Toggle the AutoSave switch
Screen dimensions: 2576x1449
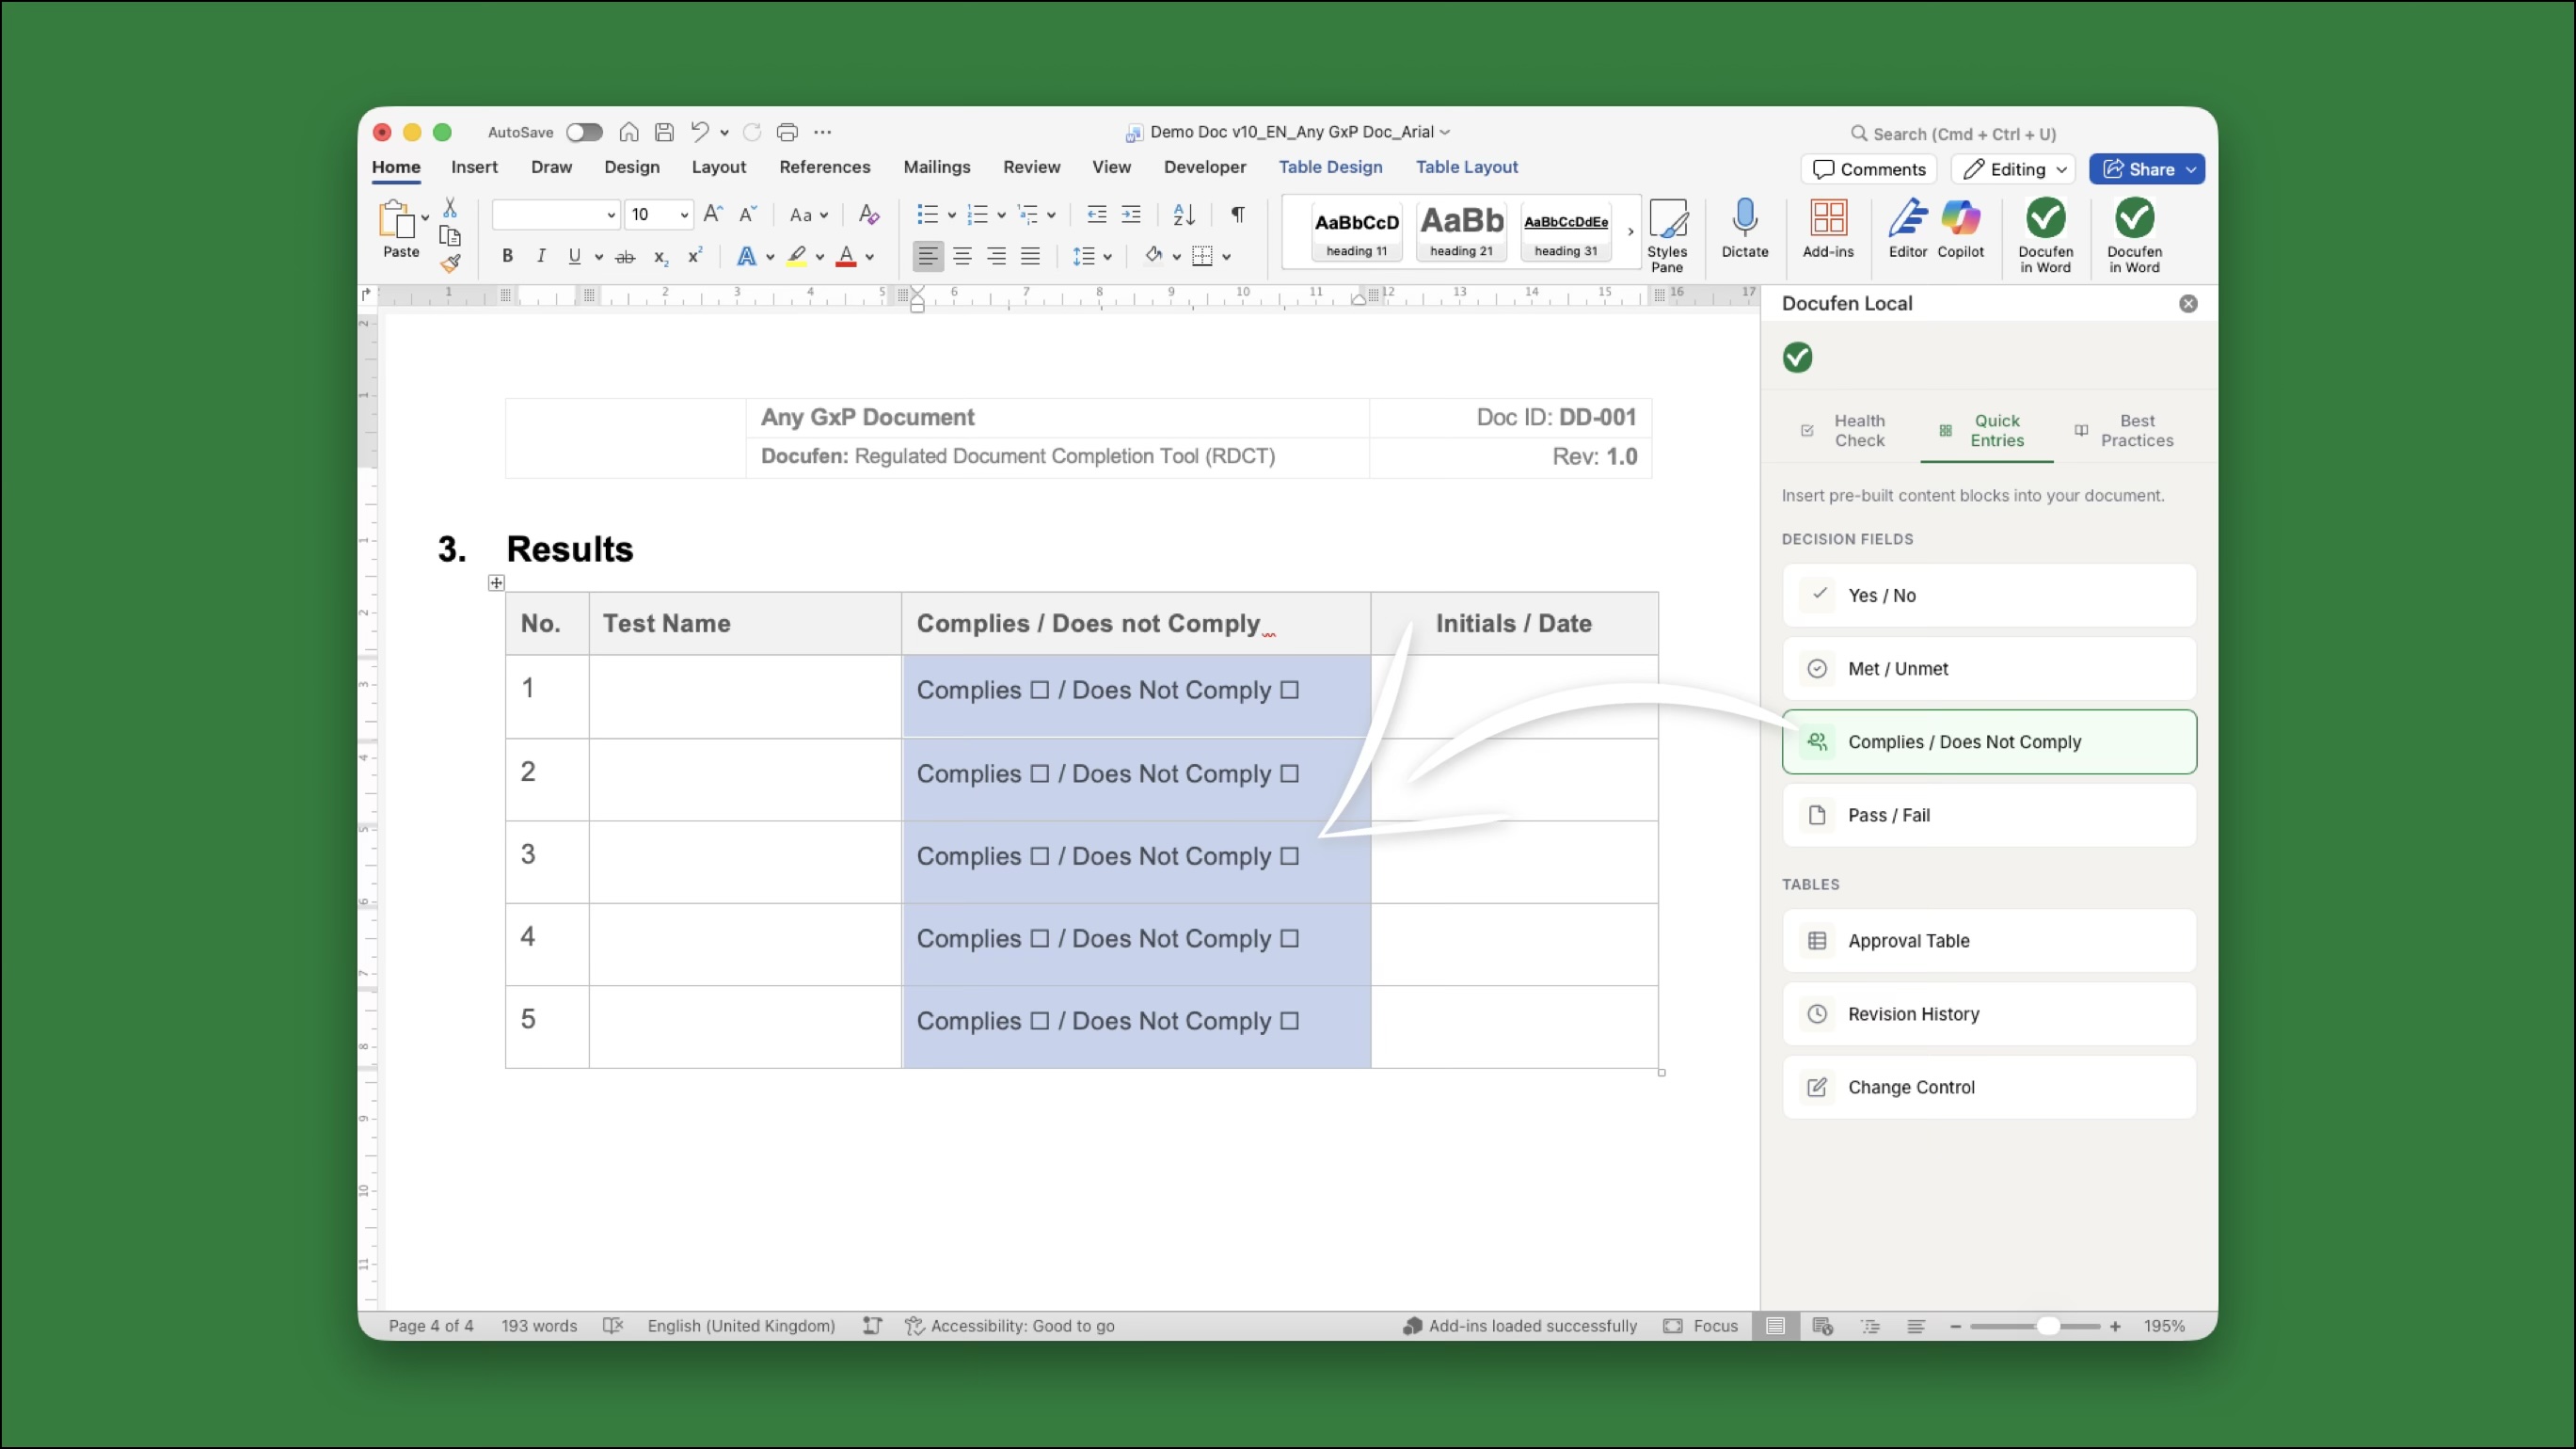[584, 131]
